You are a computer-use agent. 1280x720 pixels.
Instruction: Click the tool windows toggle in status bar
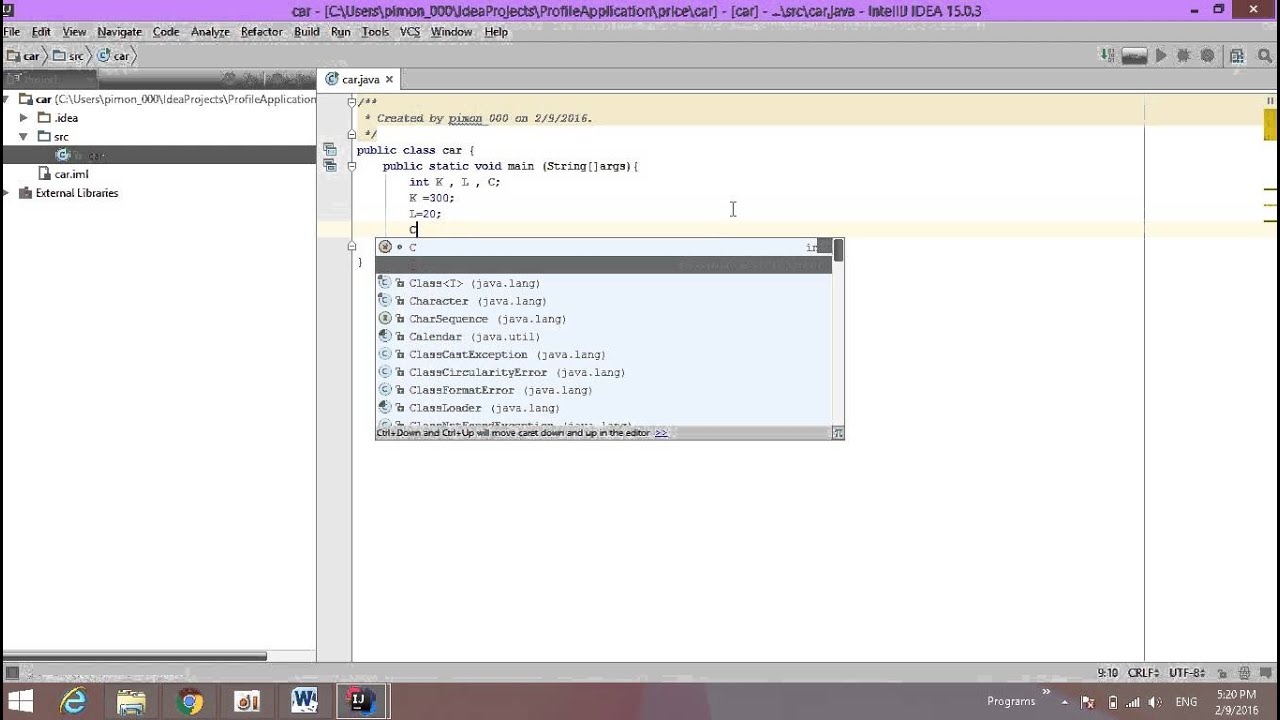click(11, 673)
